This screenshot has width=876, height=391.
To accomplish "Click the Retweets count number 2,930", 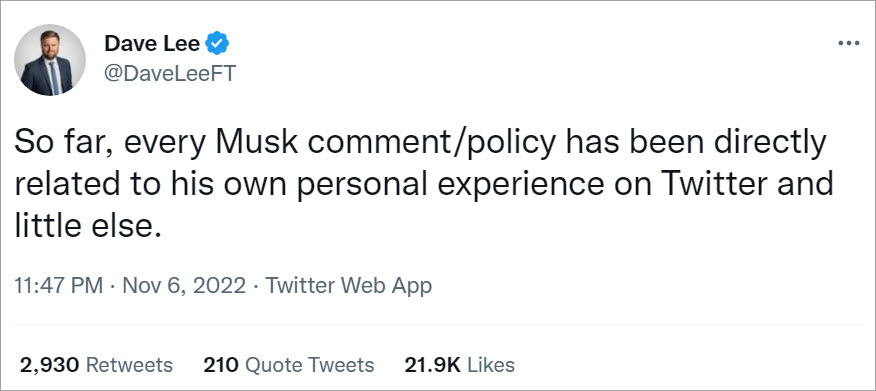I will 49,365.
